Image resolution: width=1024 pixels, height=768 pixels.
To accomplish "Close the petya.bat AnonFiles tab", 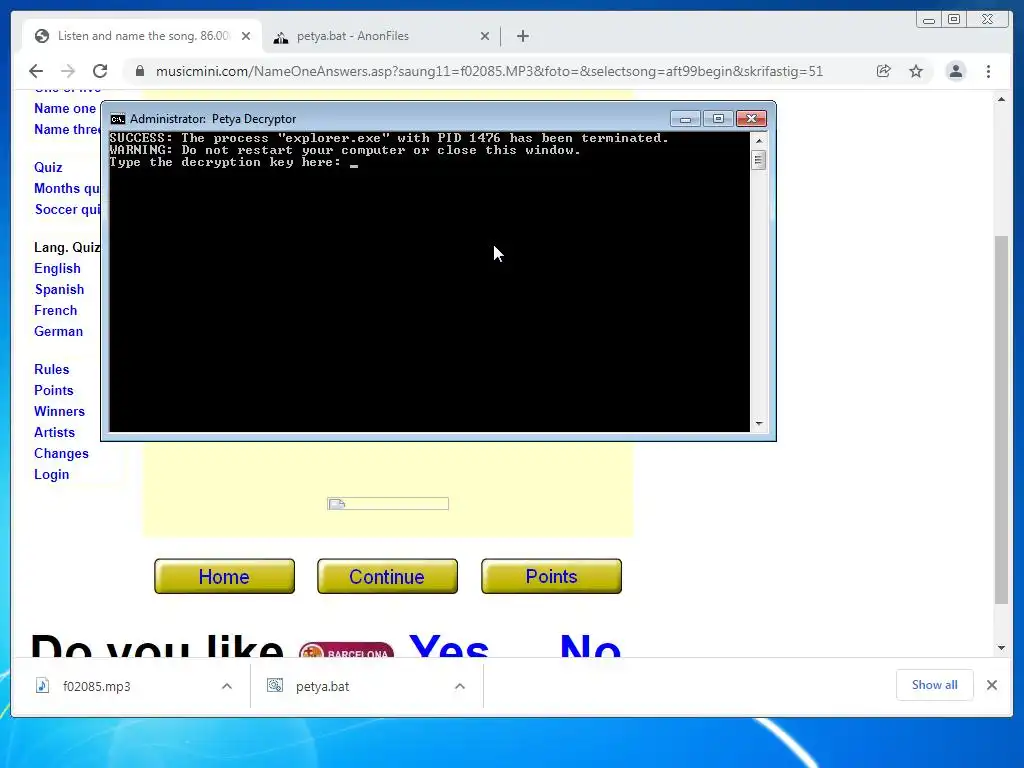I will (485, 36).
